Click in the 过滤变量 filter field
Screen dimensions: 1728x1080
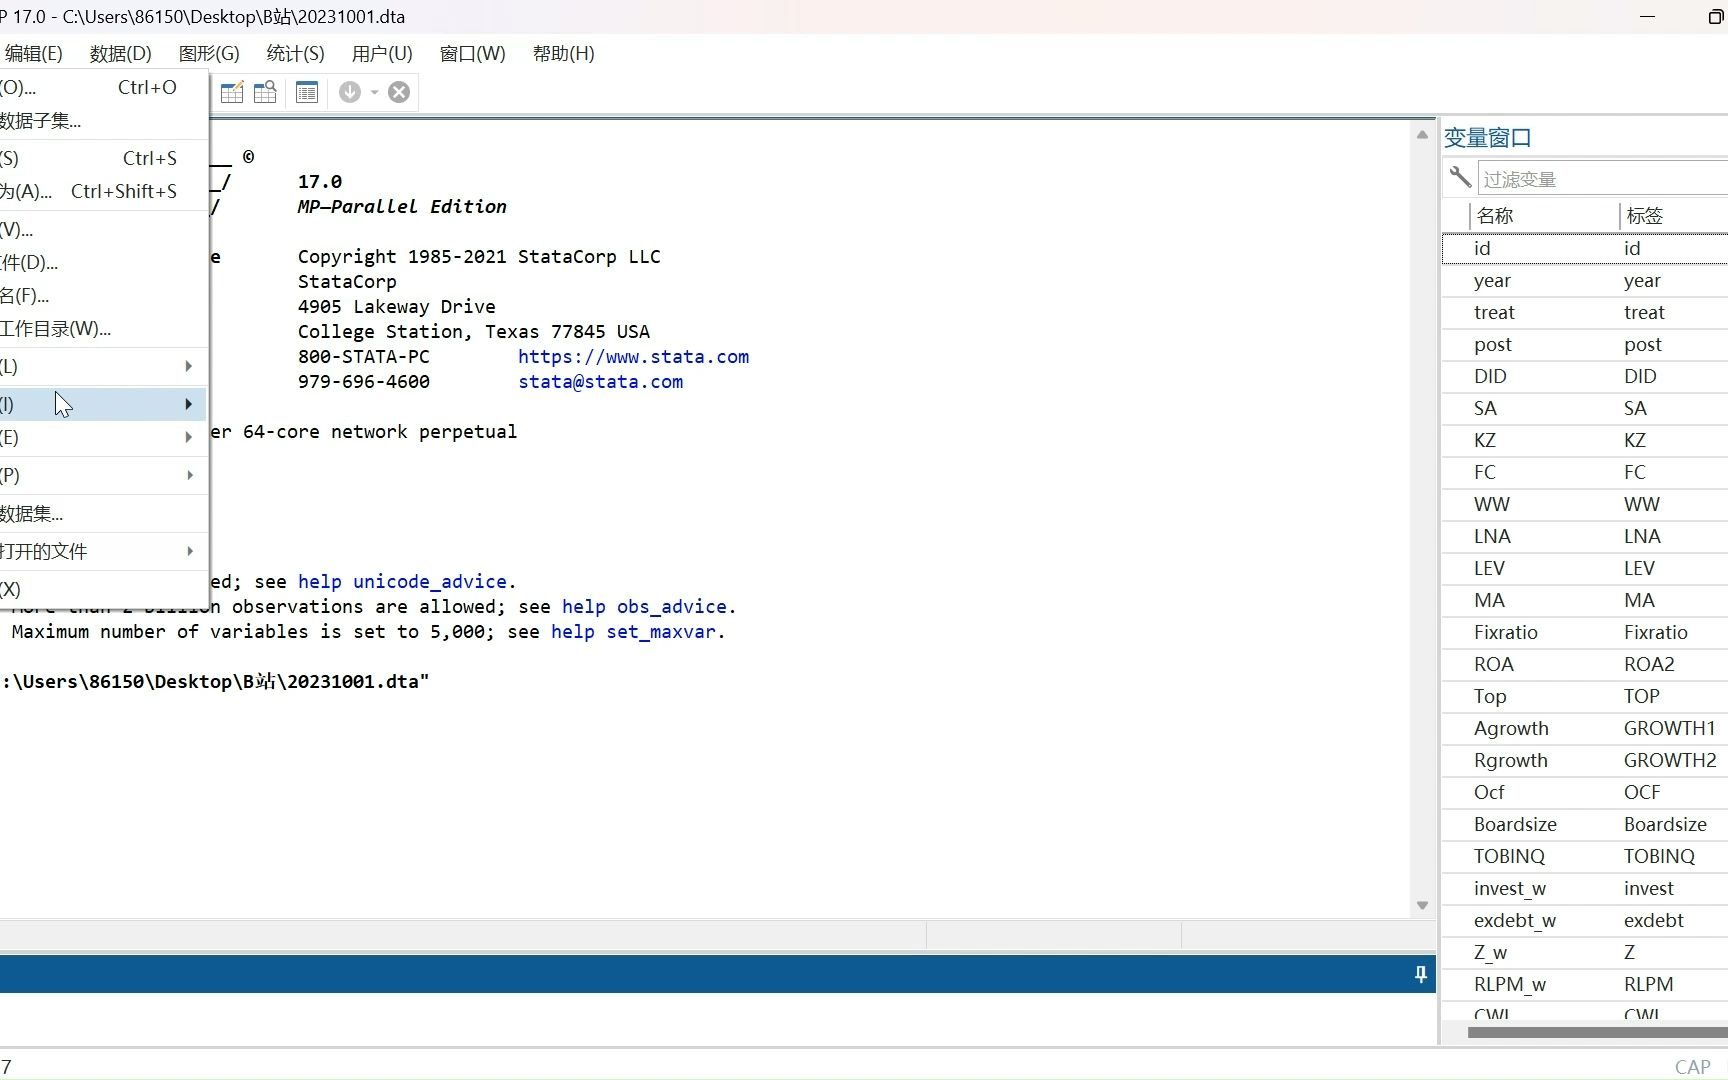(x=1602, y=179)
